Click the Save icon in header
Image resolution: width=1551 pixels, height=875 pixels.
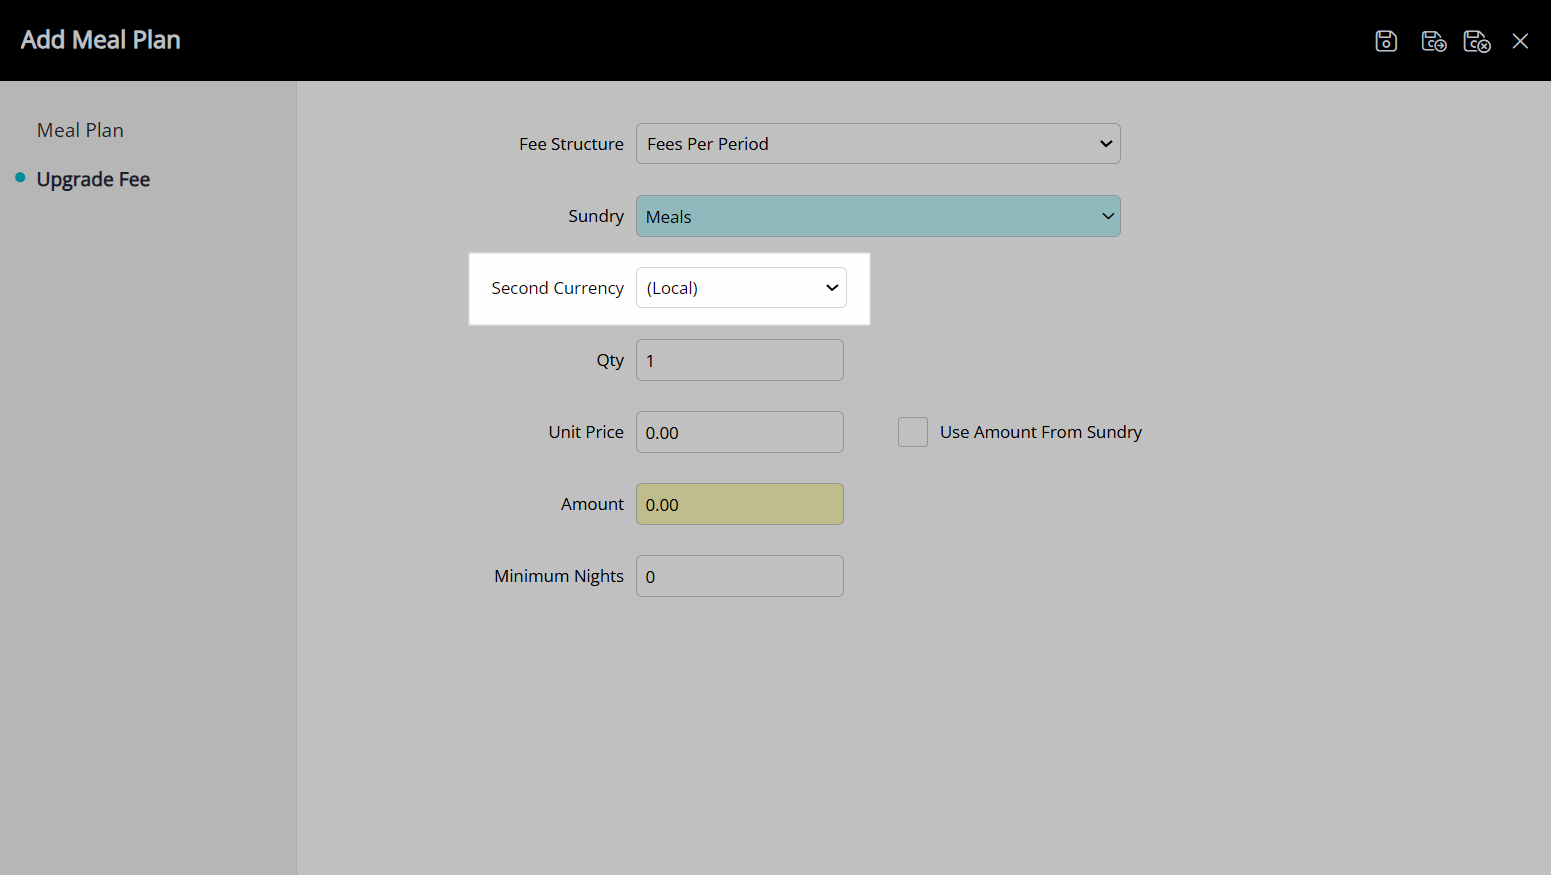(x=1386, y=41)
